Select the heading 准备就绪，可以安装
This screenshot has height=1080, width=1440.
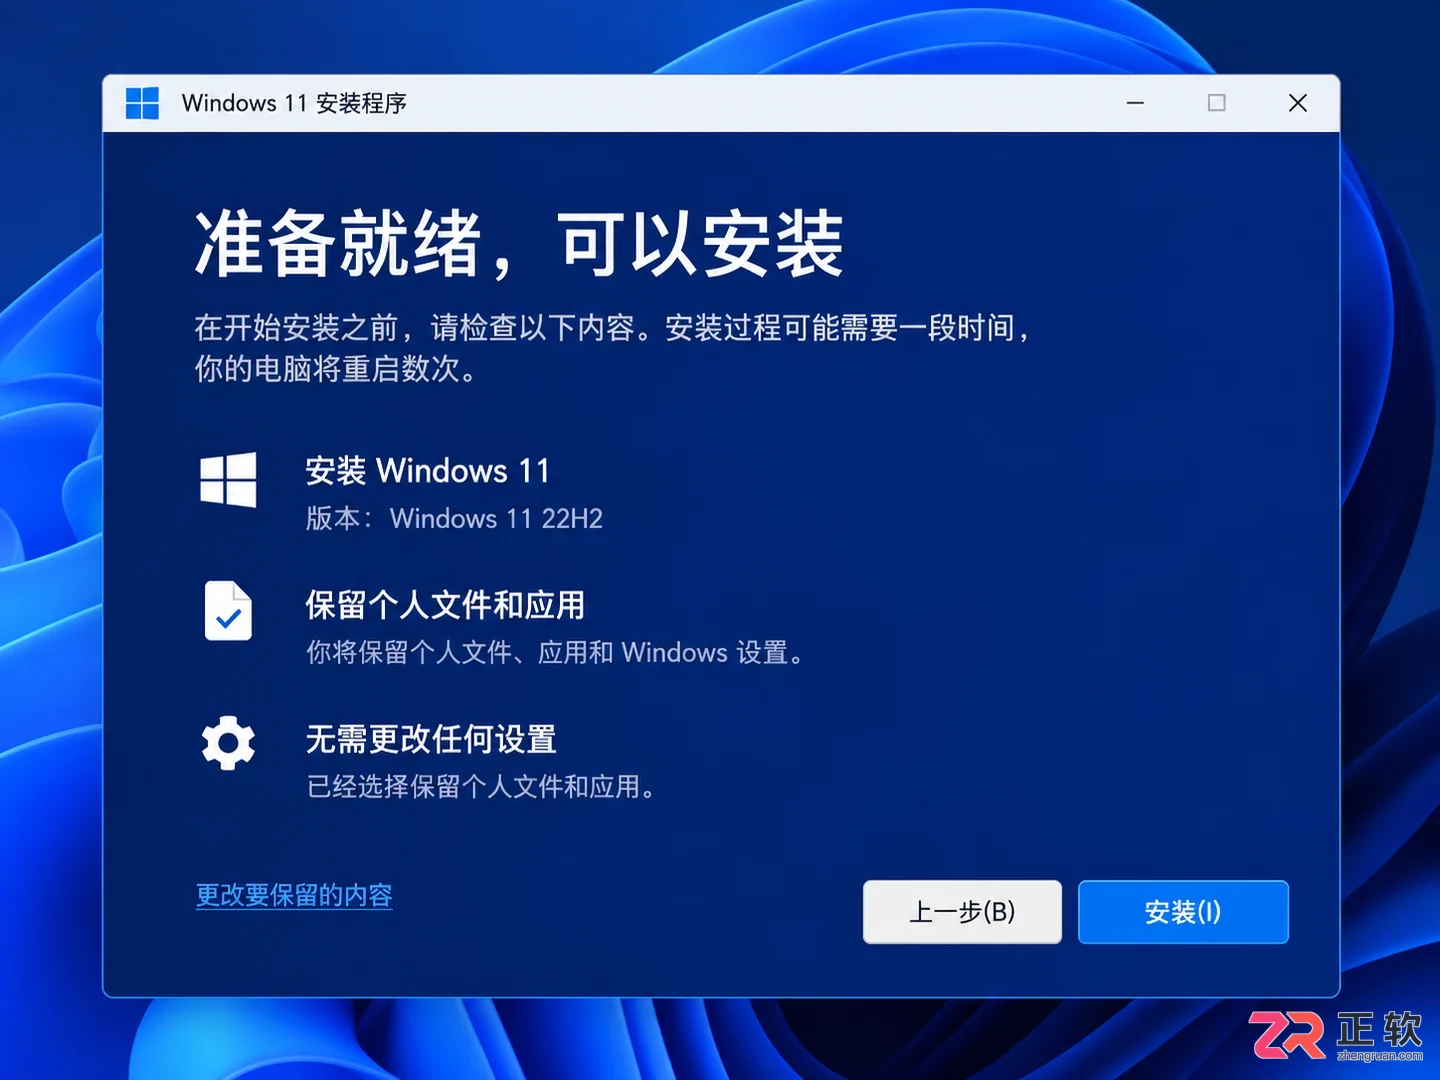point(519,244)
